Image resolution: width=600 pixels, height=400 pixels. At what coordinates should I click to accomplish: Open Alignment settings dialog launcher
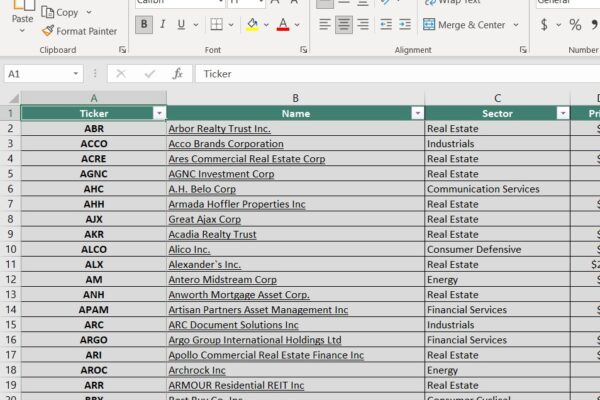pyautogui.click(x=523, y=50)
